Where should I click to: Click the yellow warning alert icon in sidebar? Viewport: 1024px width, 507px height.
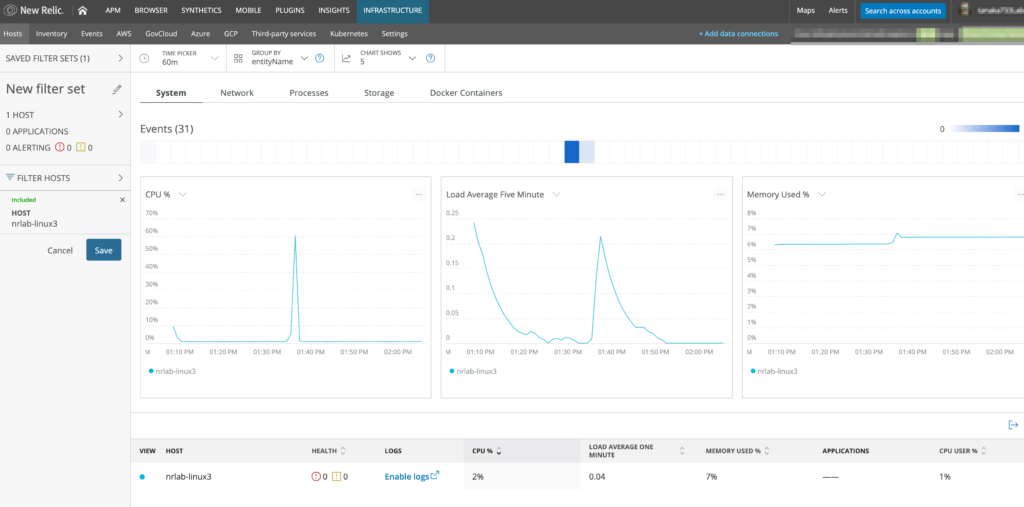click(x=81, y=148)
